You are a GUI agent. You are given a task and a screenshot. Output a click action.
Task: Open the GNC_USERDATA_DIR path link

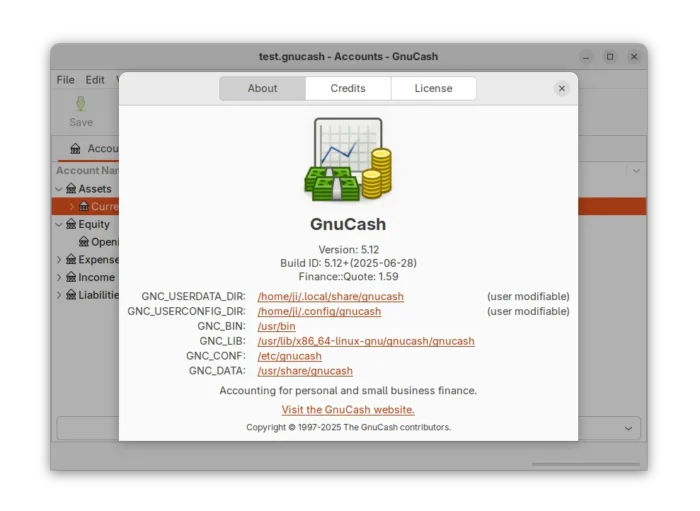[x=330, y=297]
